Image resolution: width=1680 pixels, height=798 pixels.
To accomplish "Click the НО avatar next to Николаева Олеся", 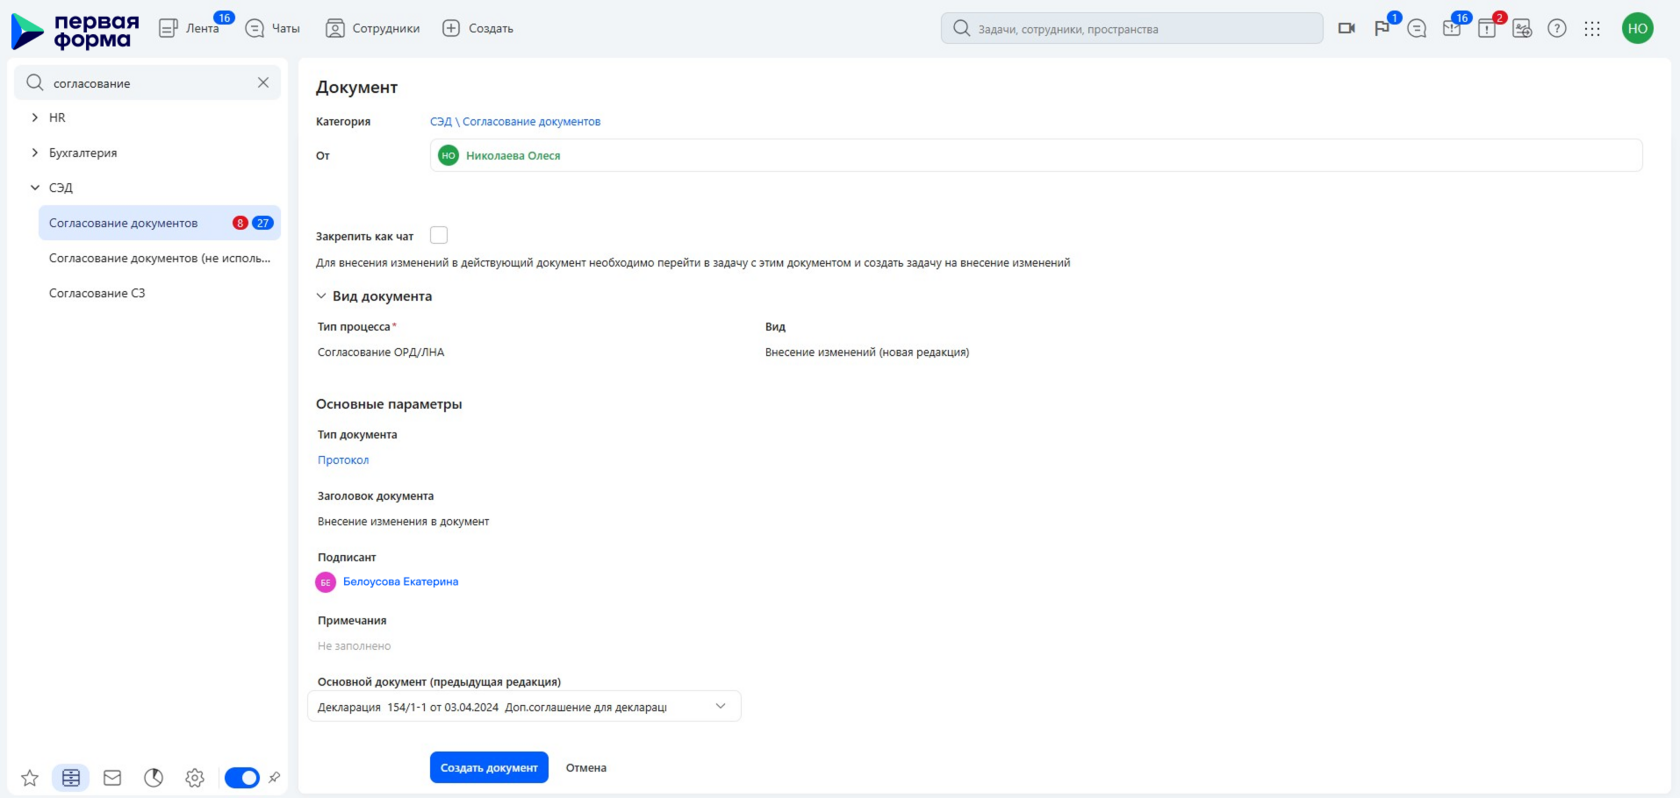I will [448, 156].
